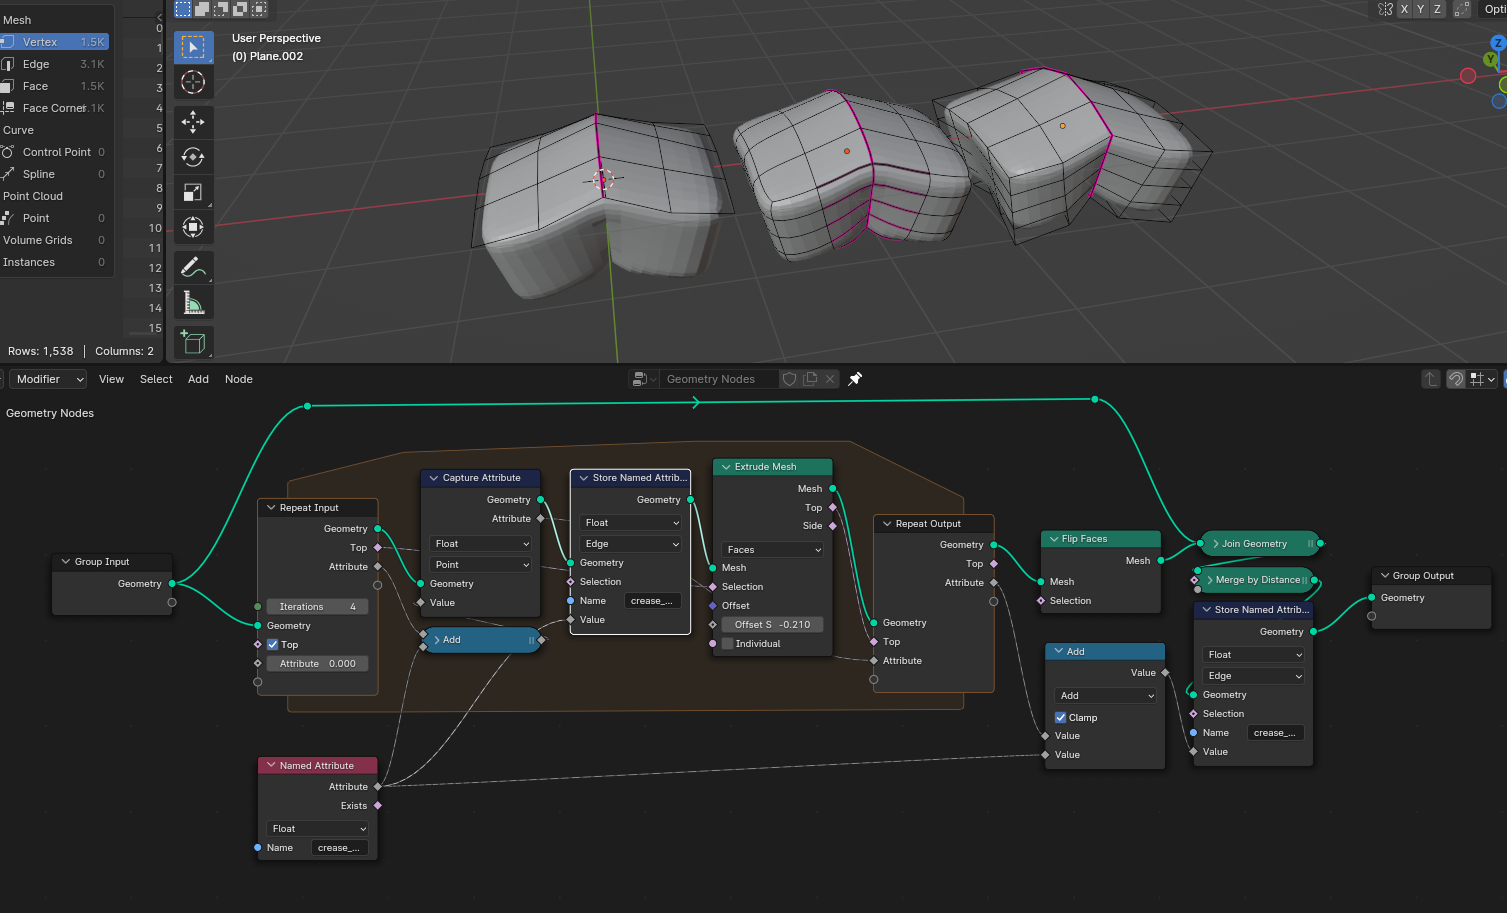Open Point domain dropdown in Capture Attribute

tap(482, 565)
